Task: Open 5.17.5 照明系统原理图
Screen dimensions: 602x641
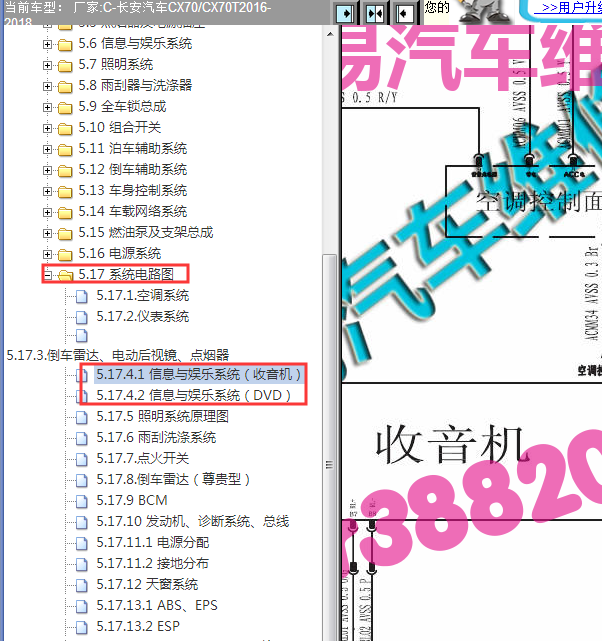Action: [x=162, y=417]
